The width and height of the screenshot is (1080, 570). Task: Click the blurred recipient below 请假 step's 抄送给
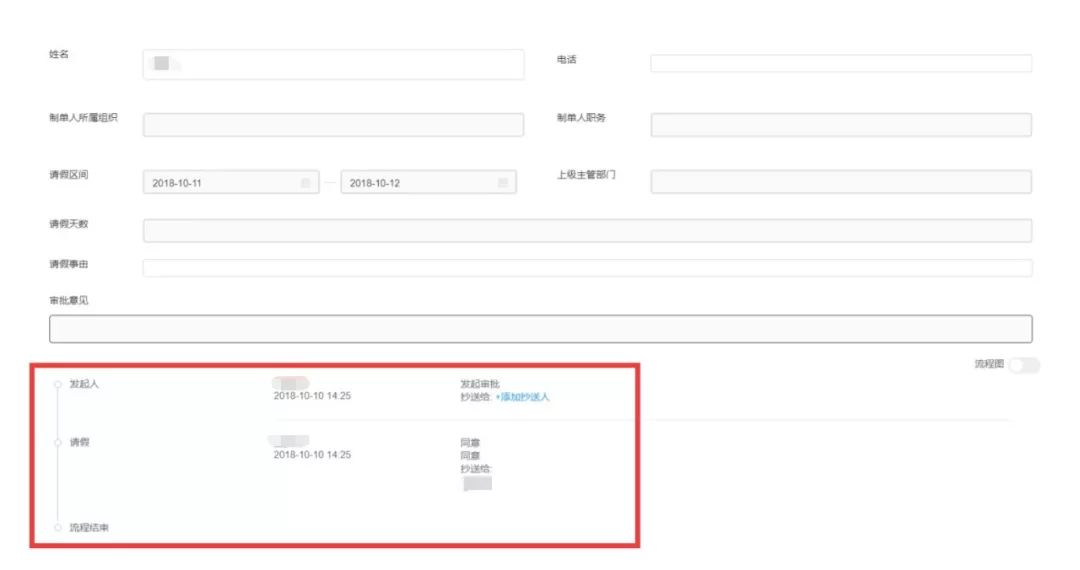(x=478, y=484)
